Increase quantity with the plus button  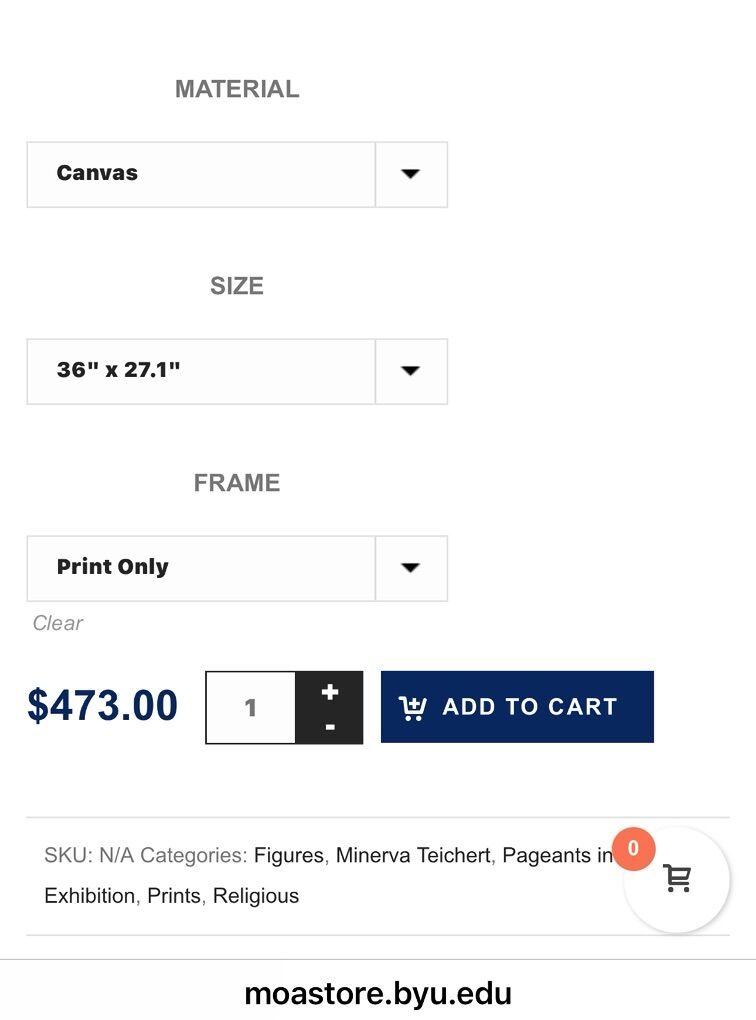point(330,692)
